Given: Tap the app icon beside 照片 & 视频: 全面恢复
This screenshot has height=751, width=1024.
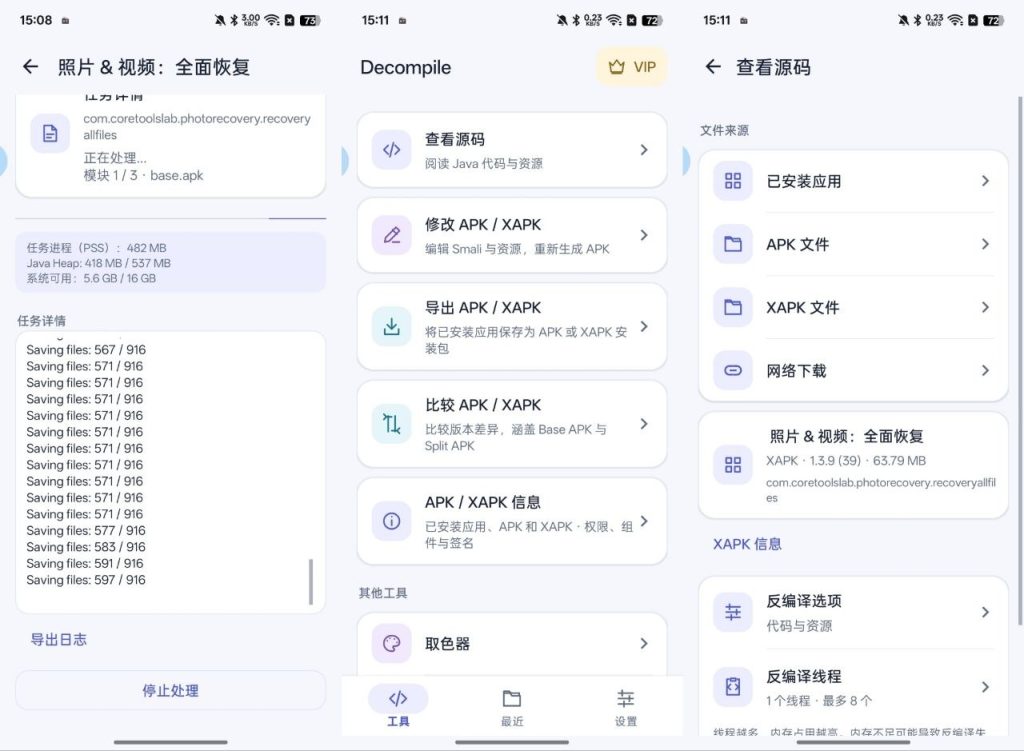Looking at the screenshot, I should [x=733, y=465].
